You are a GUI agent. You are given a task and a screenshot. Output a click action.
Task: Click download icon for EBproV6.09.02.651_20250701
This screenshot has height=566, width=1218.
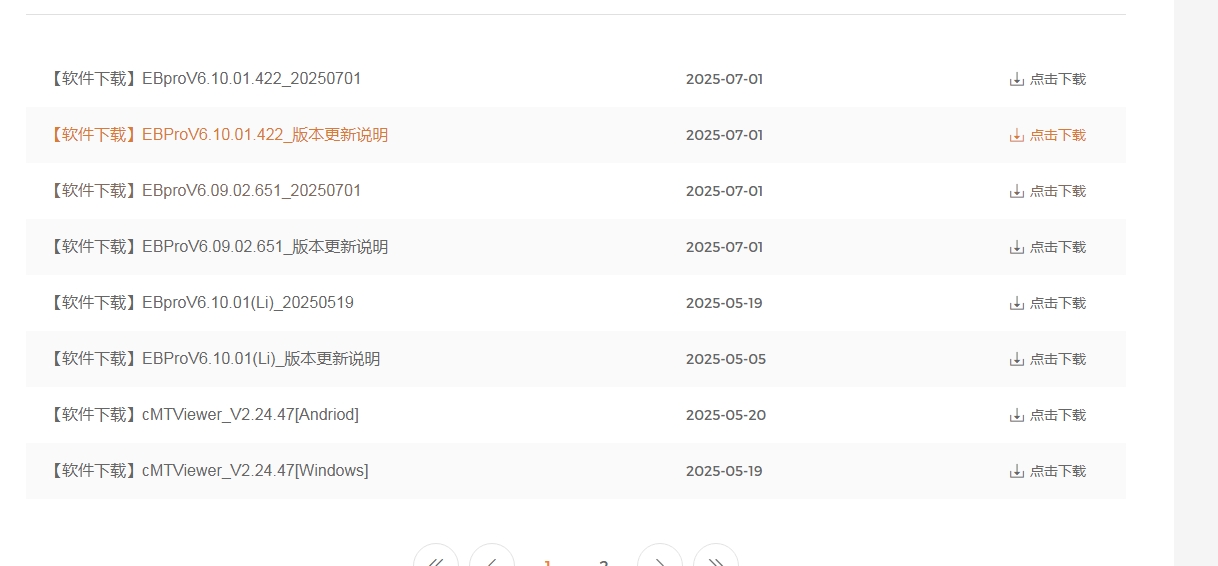tap(1017, 191)
